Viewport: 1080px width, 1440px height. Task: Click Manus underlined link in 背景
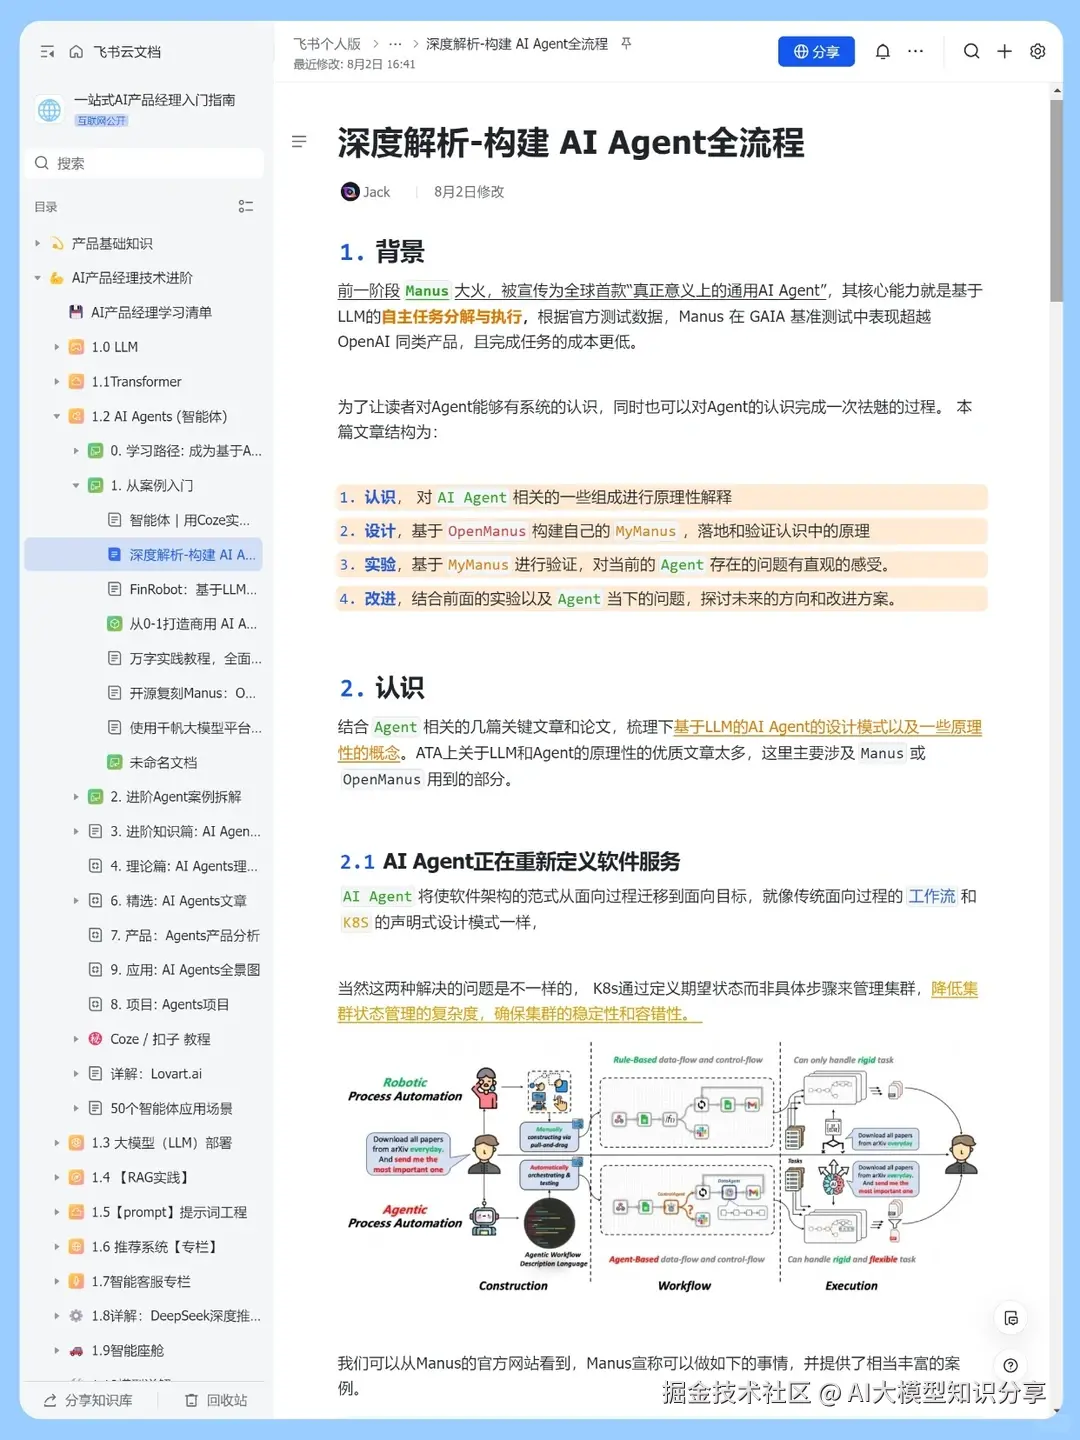click(427, 291)
